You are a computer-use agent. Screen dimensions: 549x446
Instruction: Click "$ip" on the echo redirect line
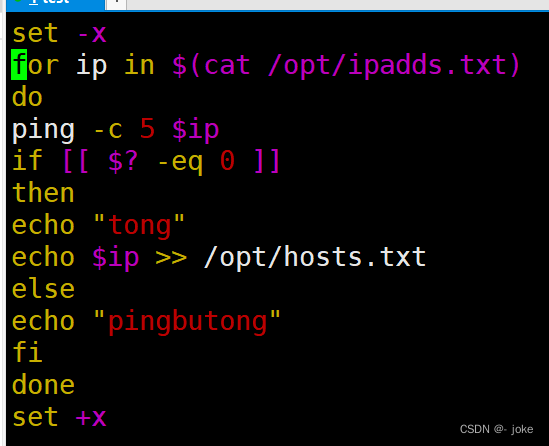(x=116, y=258)
